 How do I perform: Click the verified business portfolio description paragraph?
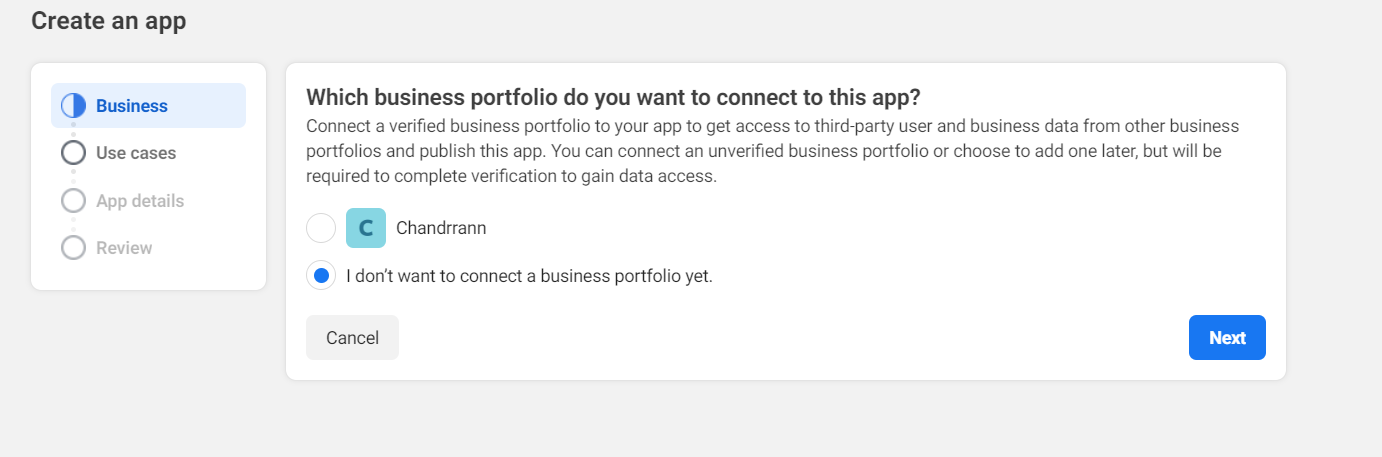click(772, 152)
